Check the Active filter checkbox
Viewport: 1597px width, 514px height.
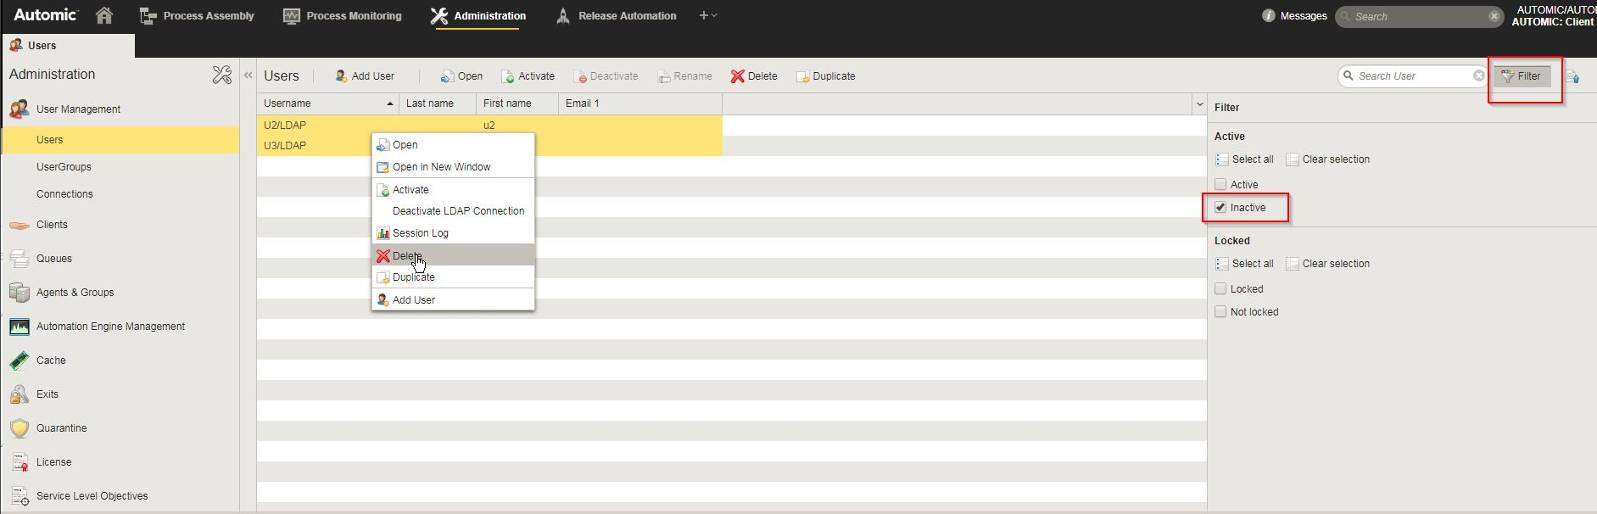[1220, 184]
